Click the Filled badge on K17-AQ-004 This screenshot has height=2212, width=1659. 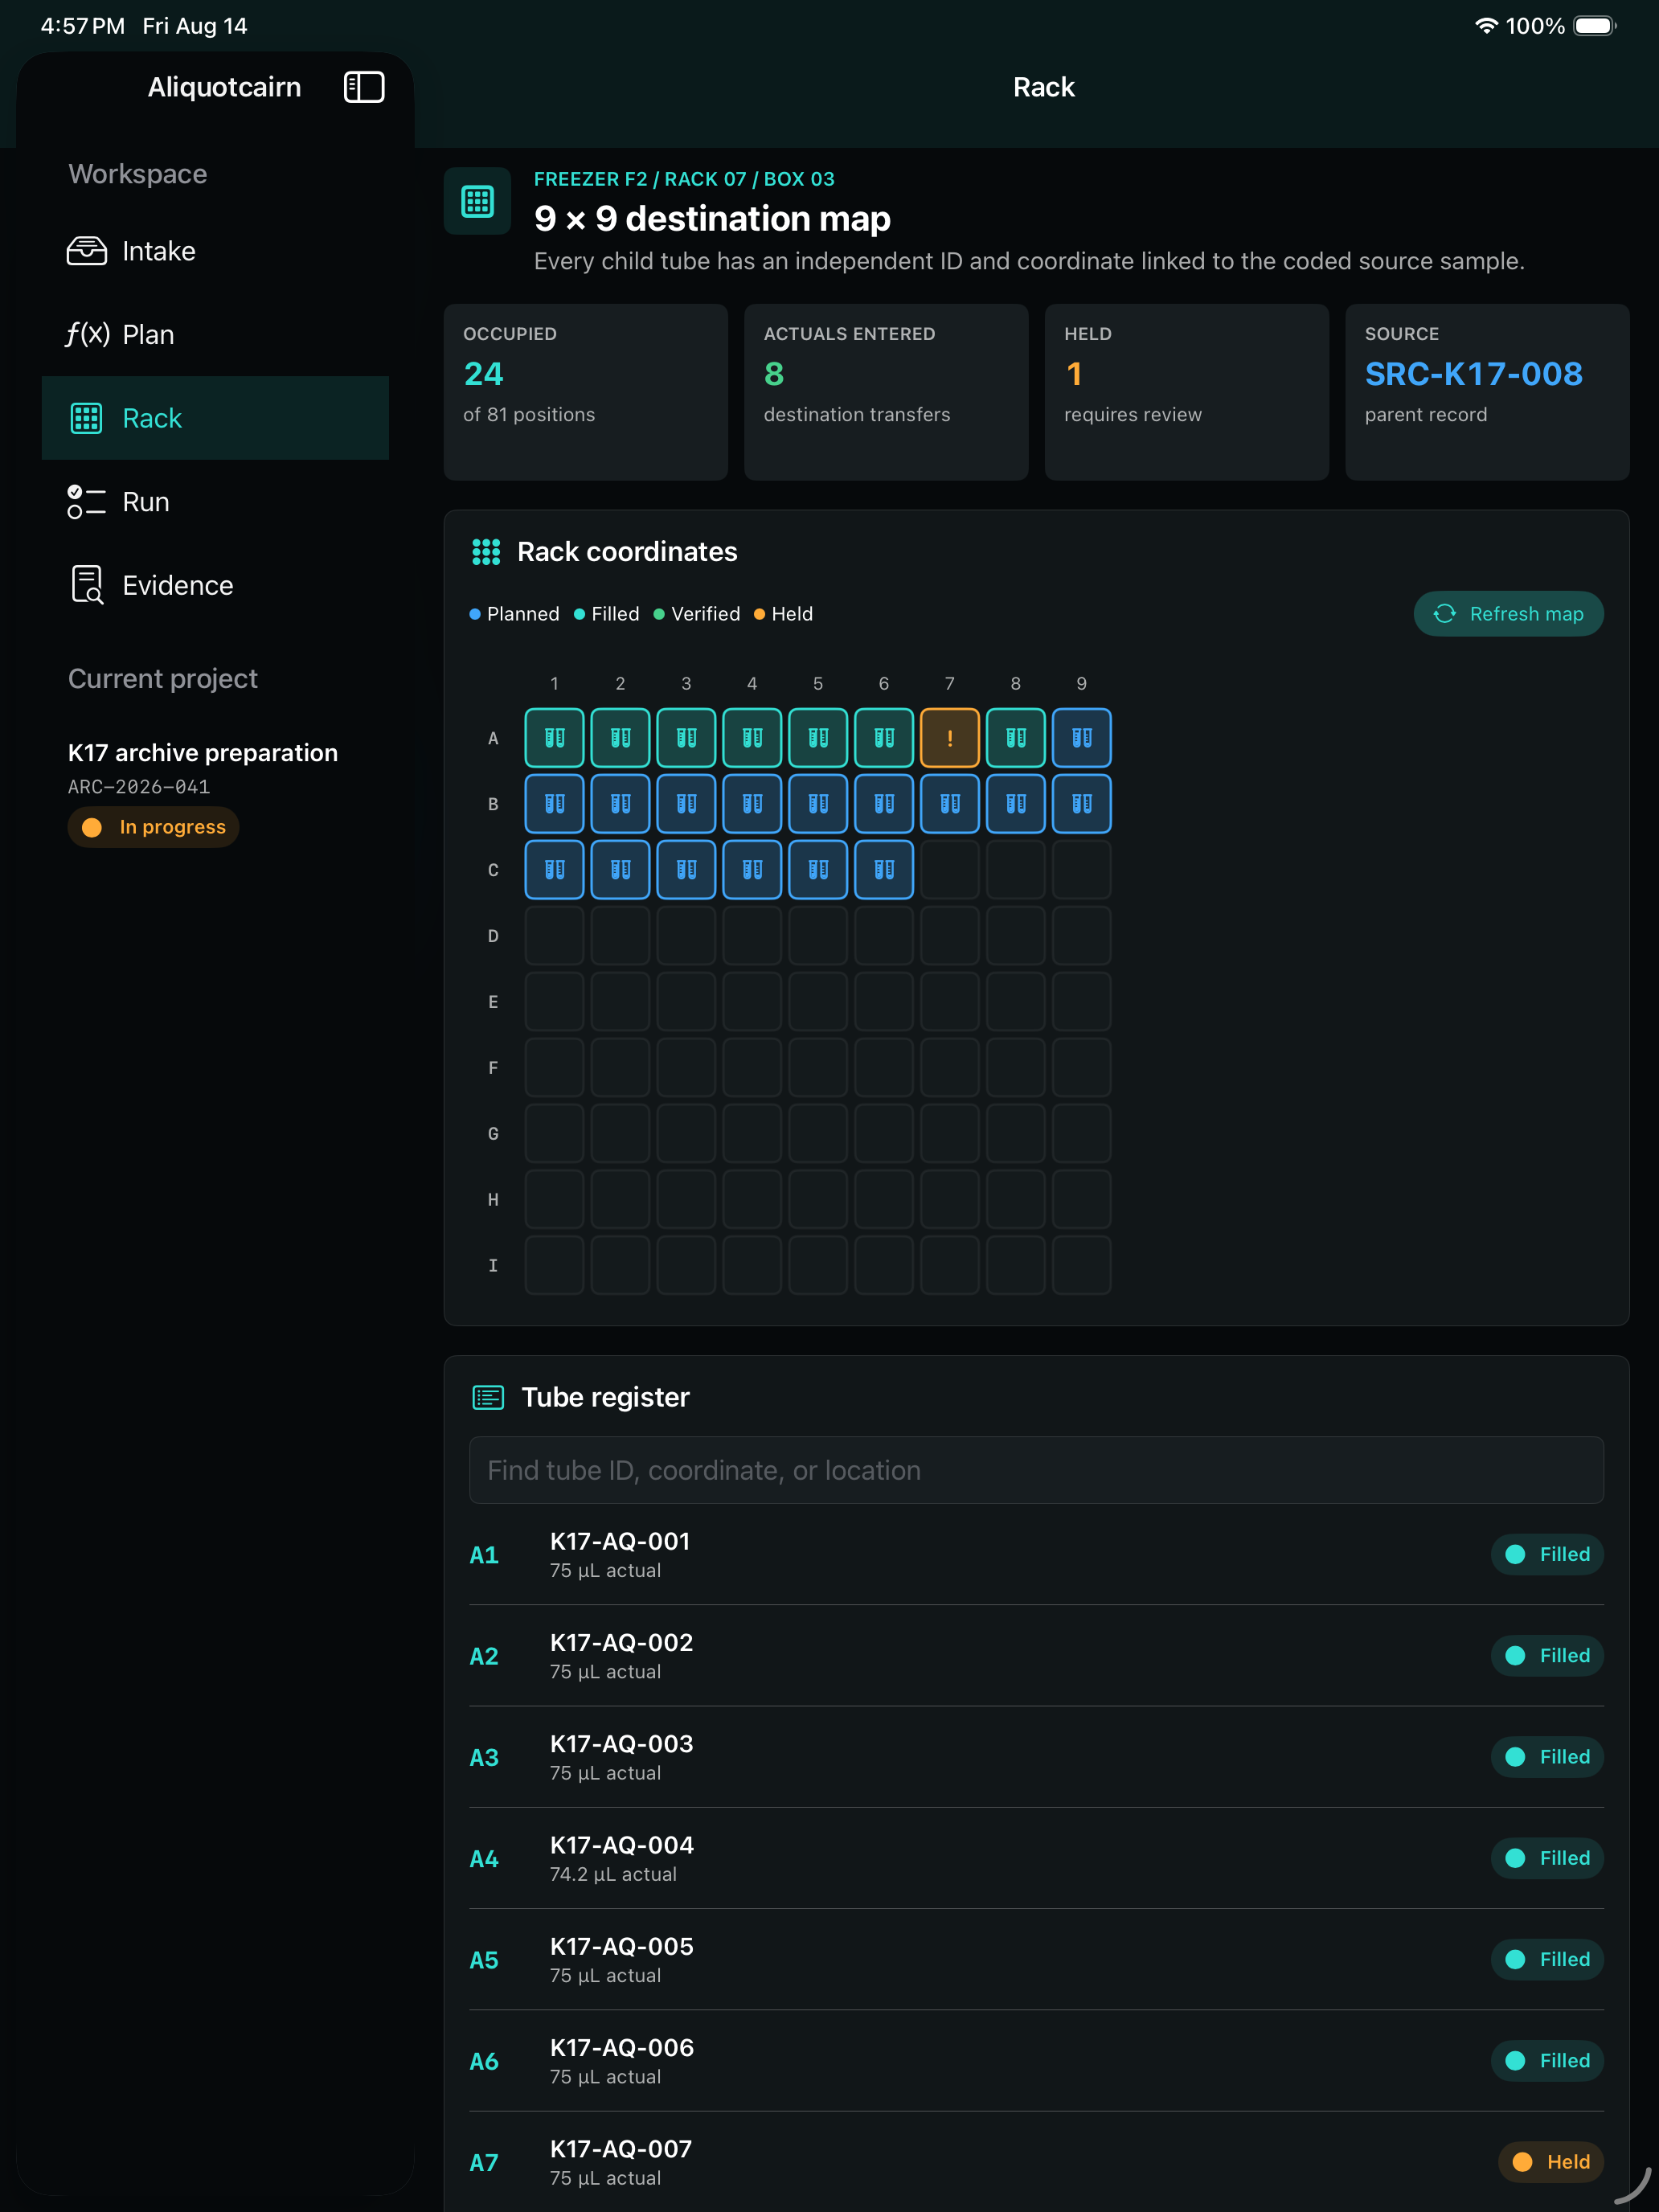pos(1547,1858)
